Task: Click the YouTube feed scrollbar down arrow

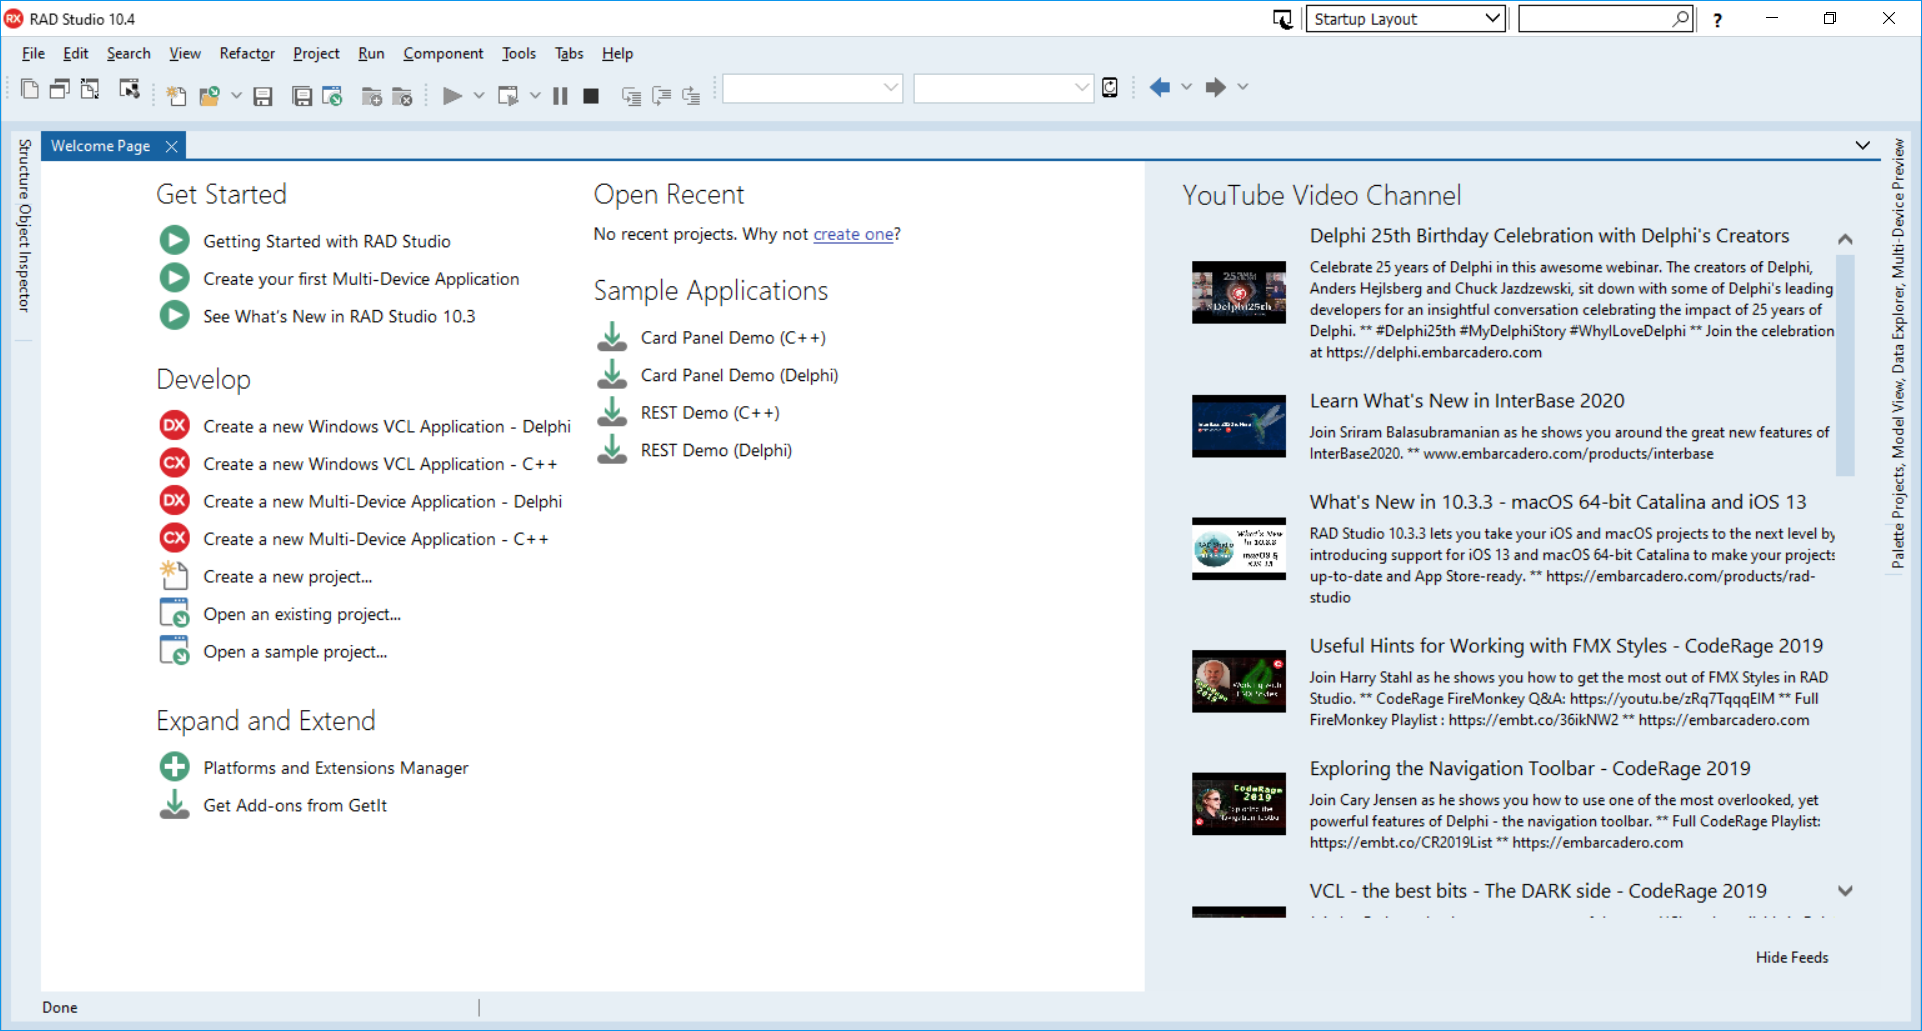Action: (1845, 891)
